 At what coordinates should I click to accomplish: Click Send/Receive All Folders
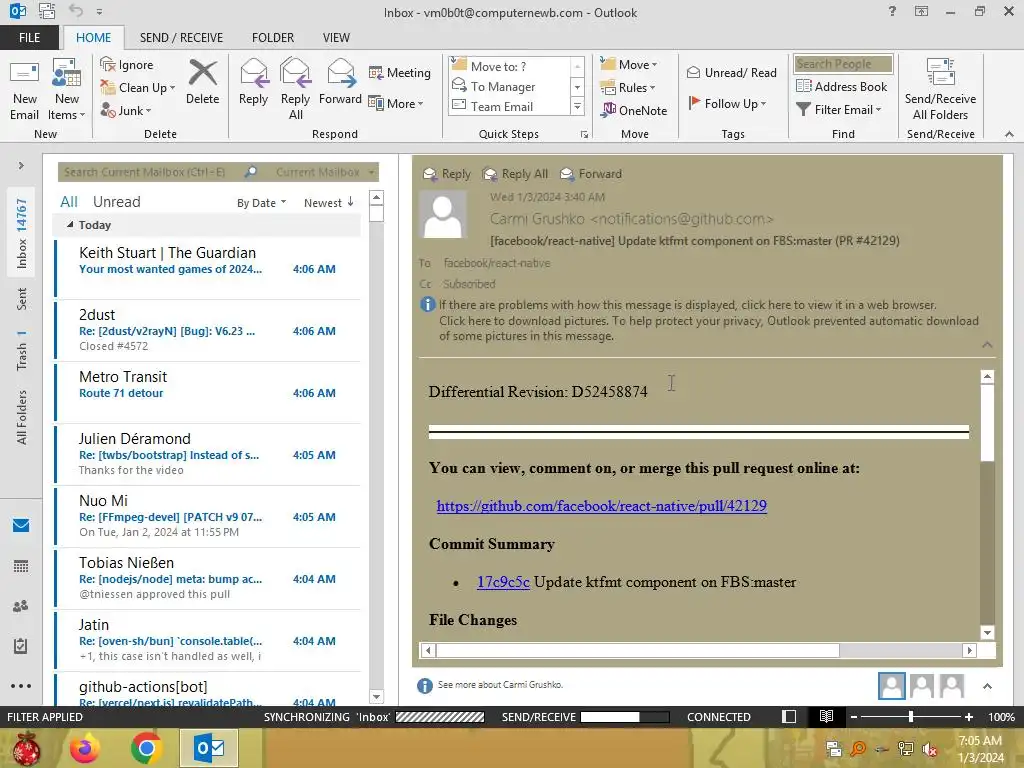click(x=940, y=90)
